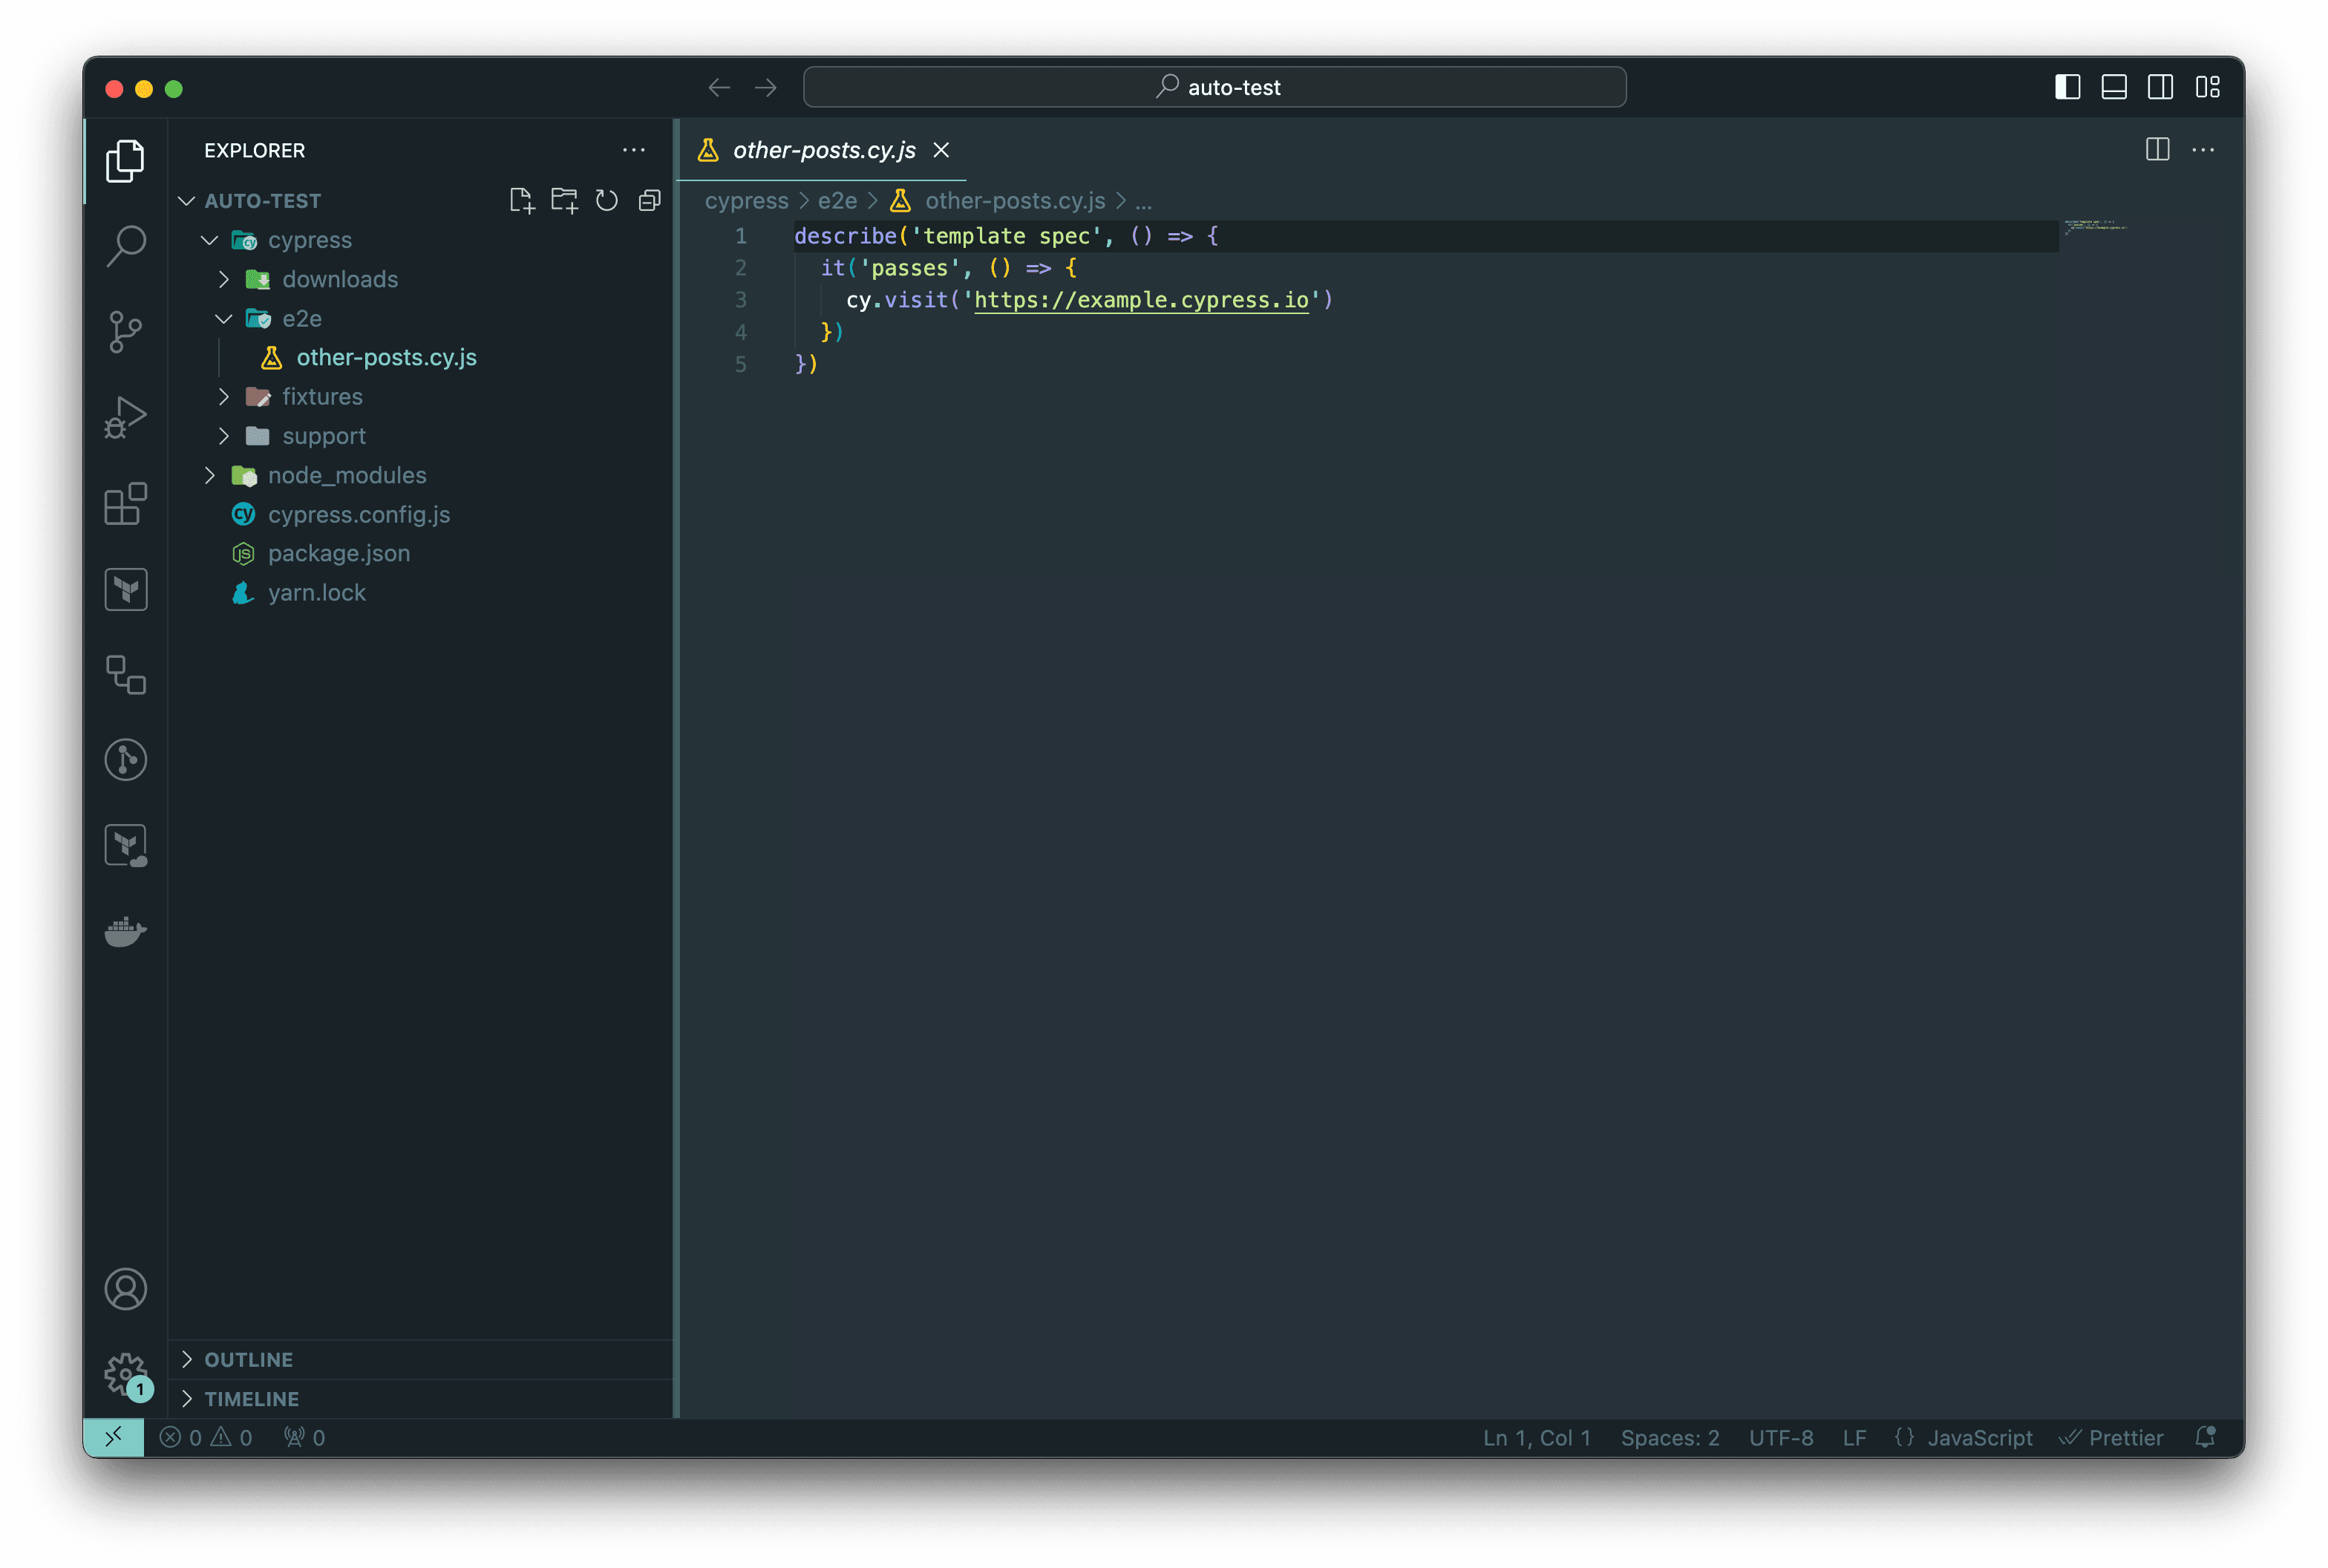Click the ports forwarded indicator showing 0
This screenshot has width=2328, height=1568.
[x=304, y=1437]
